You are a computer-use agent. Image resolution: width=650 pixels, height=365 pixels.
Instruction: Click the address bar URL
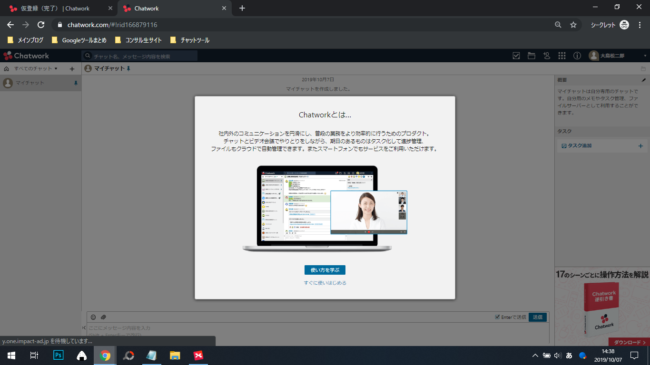[x=112, y=25]
